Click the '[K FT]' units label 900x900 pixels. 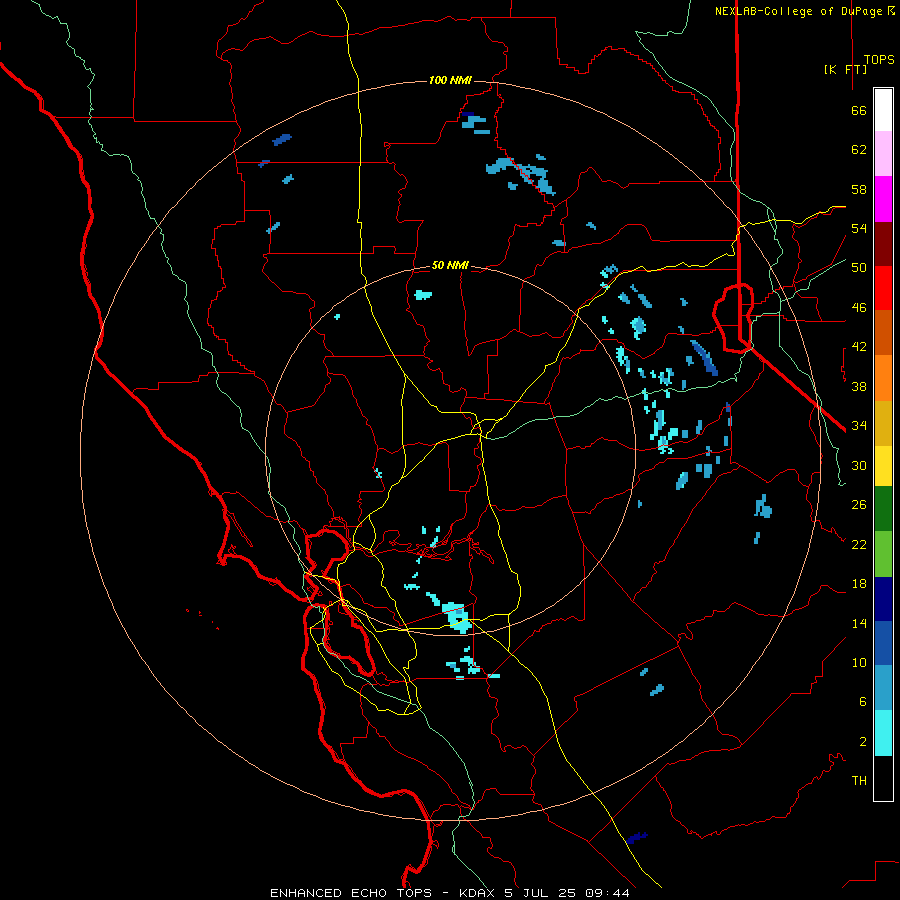[845, 69]
